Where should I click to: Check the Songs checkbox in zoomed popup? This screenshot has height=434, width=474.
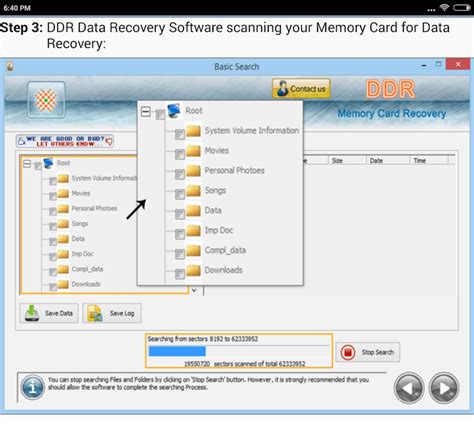point(180,194)
